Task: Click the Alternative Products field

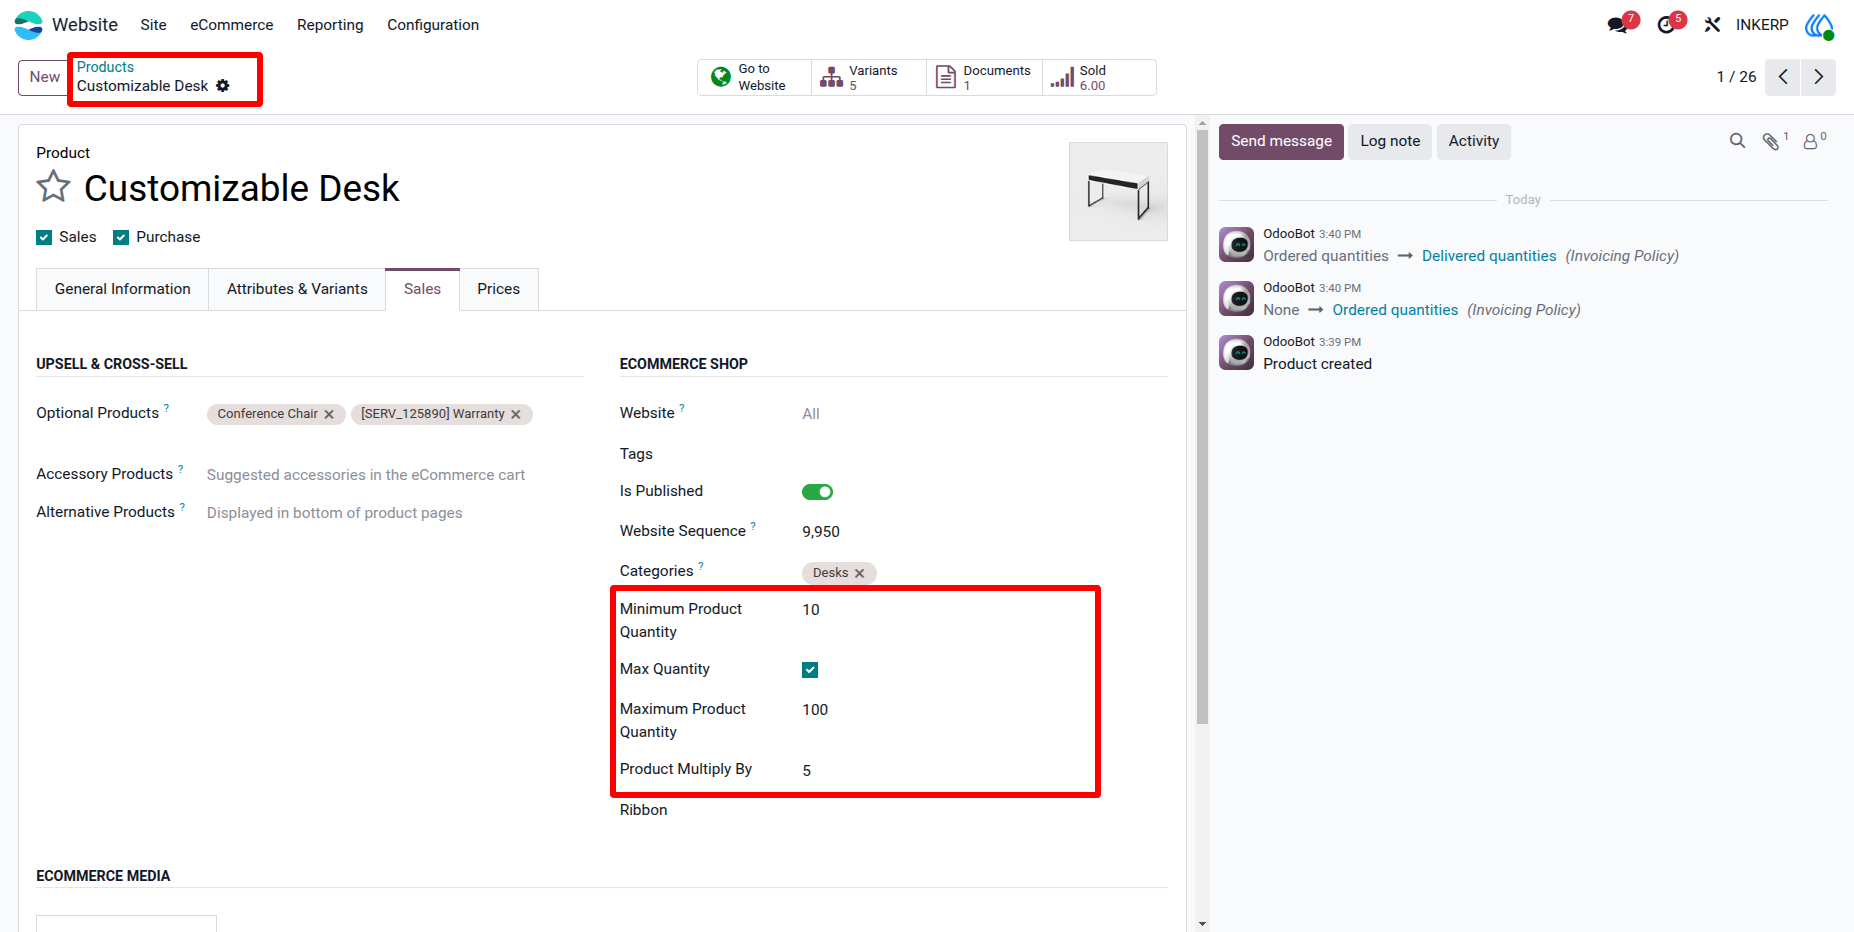Action: (394, 513)
